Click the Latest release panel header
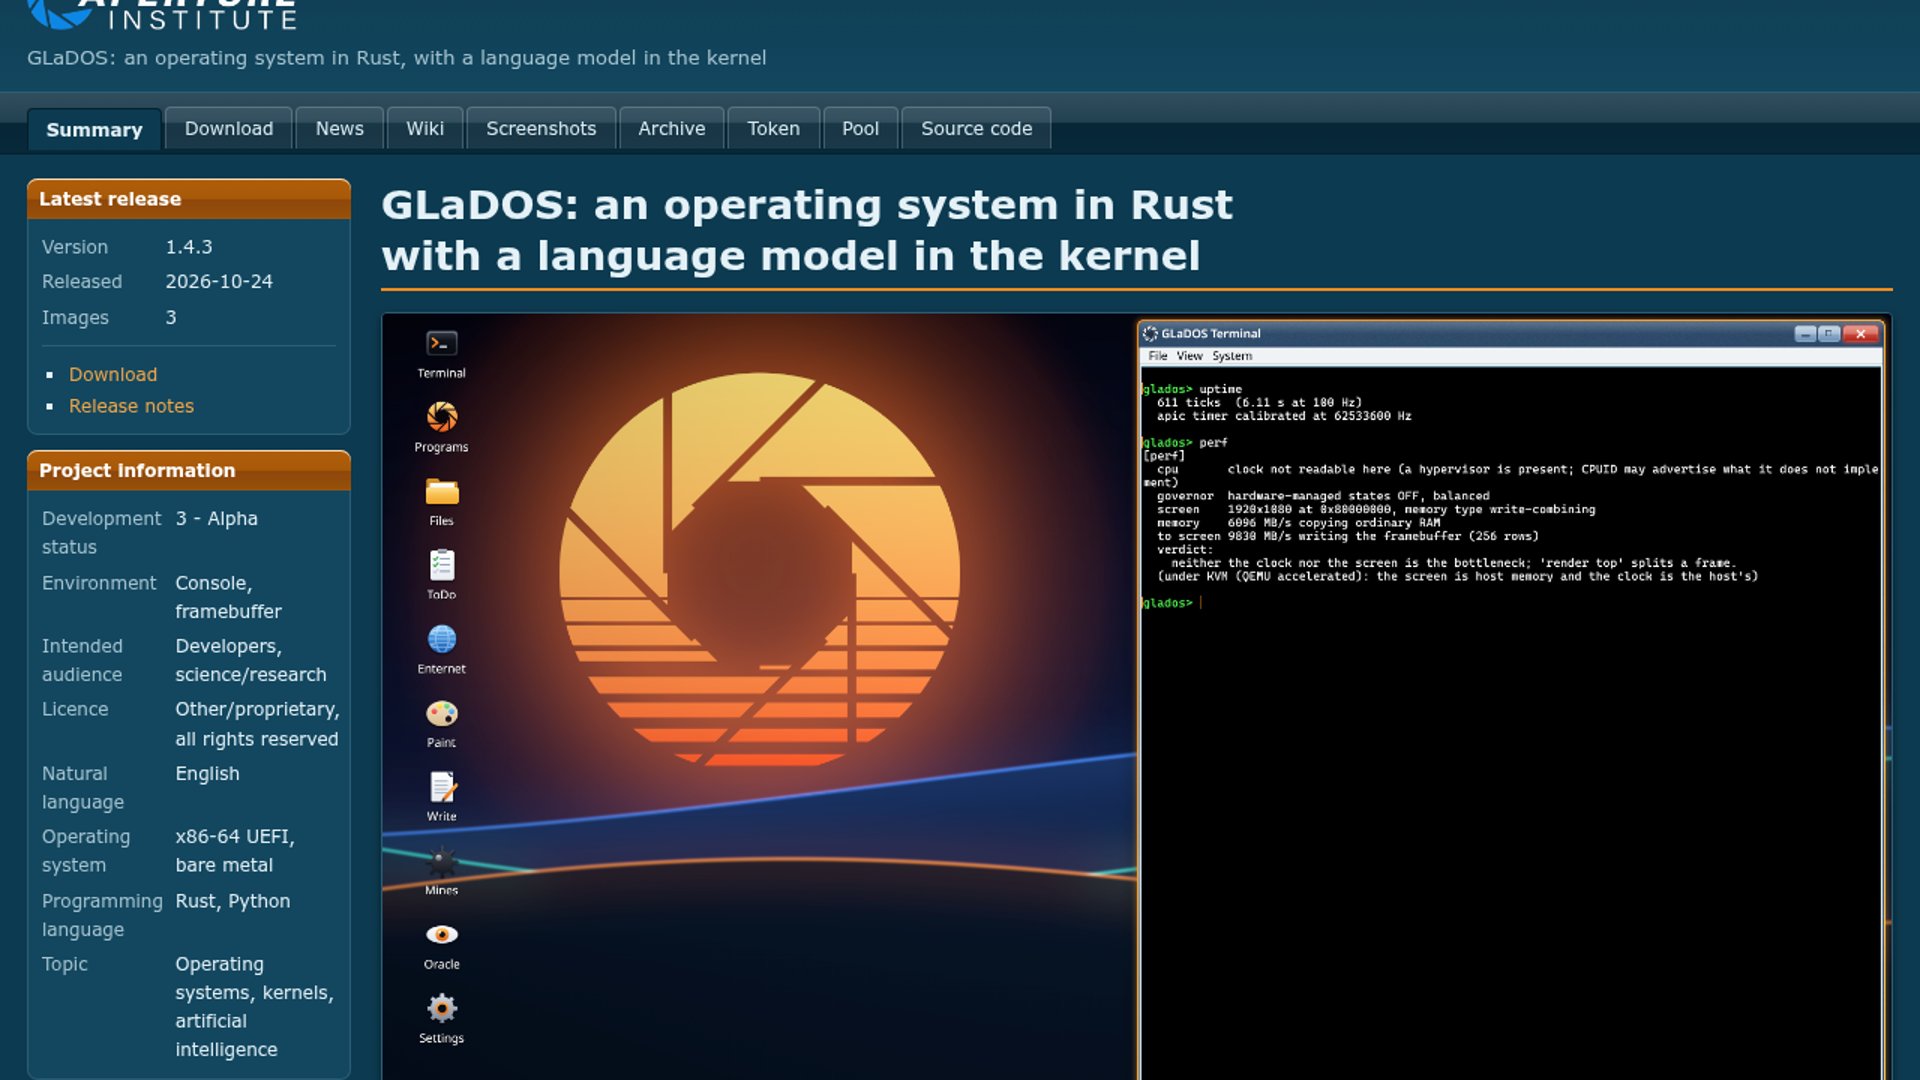 coord(189,199)
